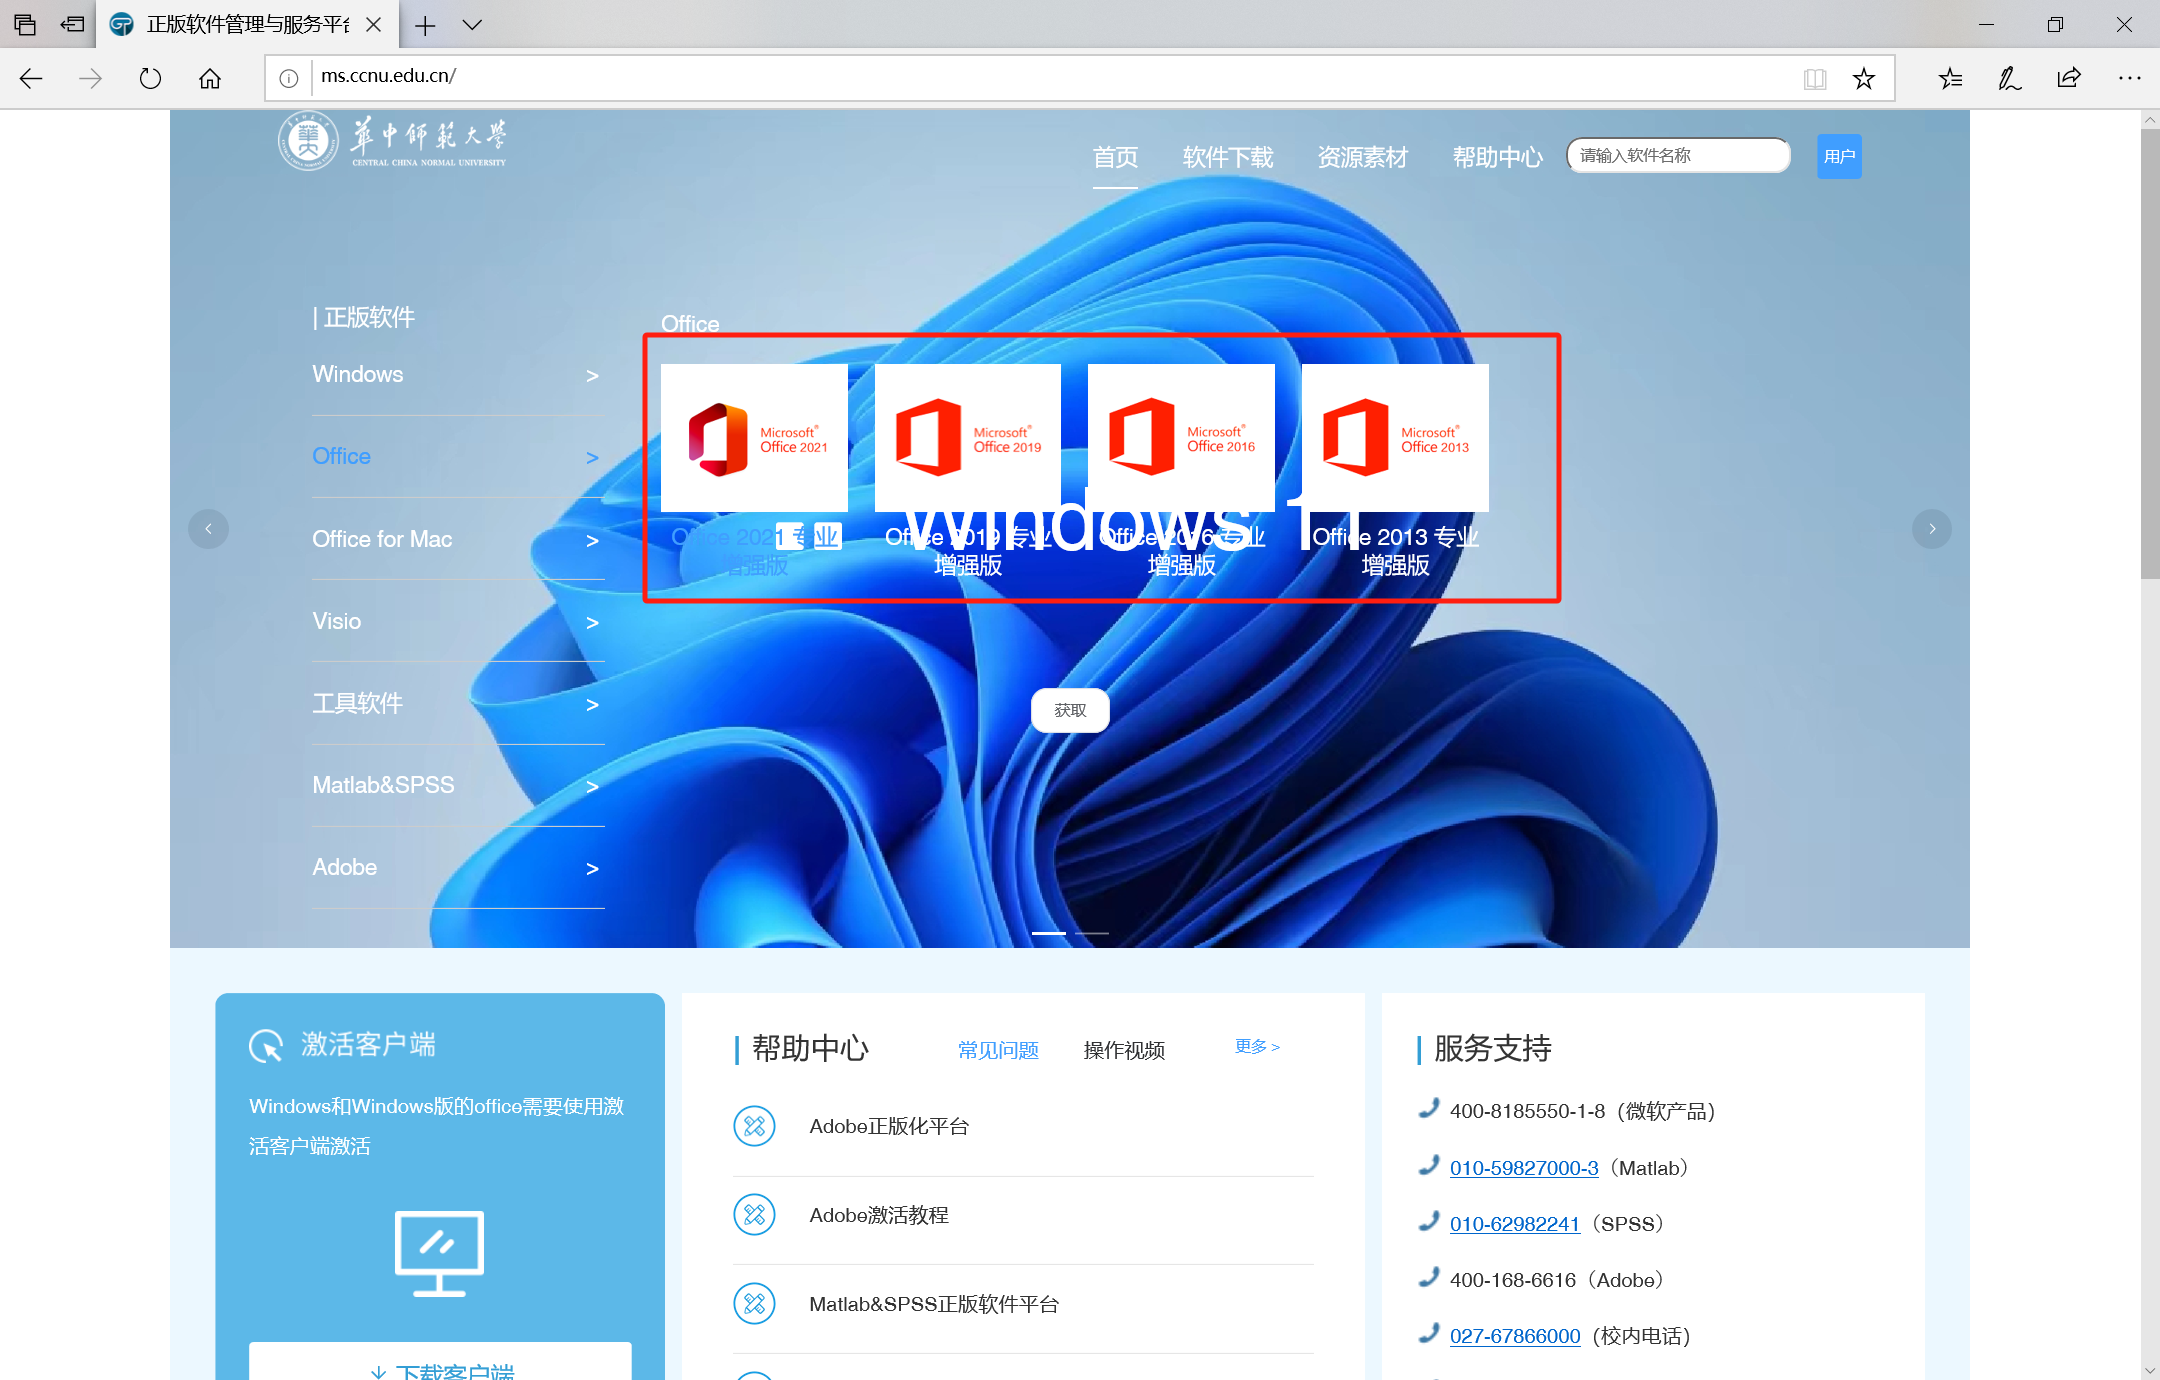Image resolution: width=2160 pixels, height=1380 pixels.
Task: Open the Matlab&SPSS正版软件平台 help article
Action: 934,1304
